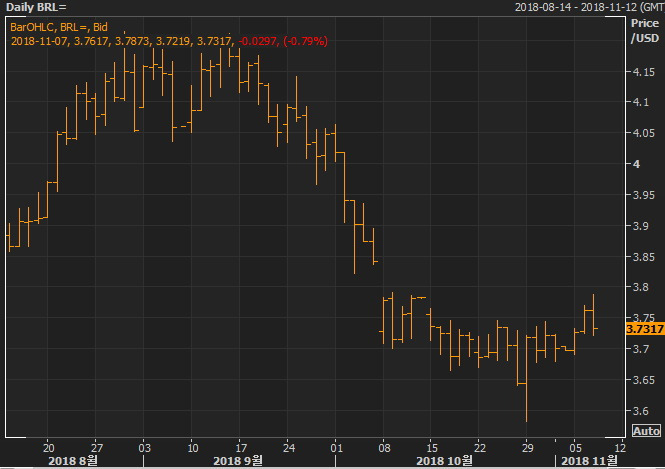Image resolution: width=665 pixels, height=469 pixels.
Task: Click the 2018 9월 month label
Action: pyautogui.click(x=238, y=461)
